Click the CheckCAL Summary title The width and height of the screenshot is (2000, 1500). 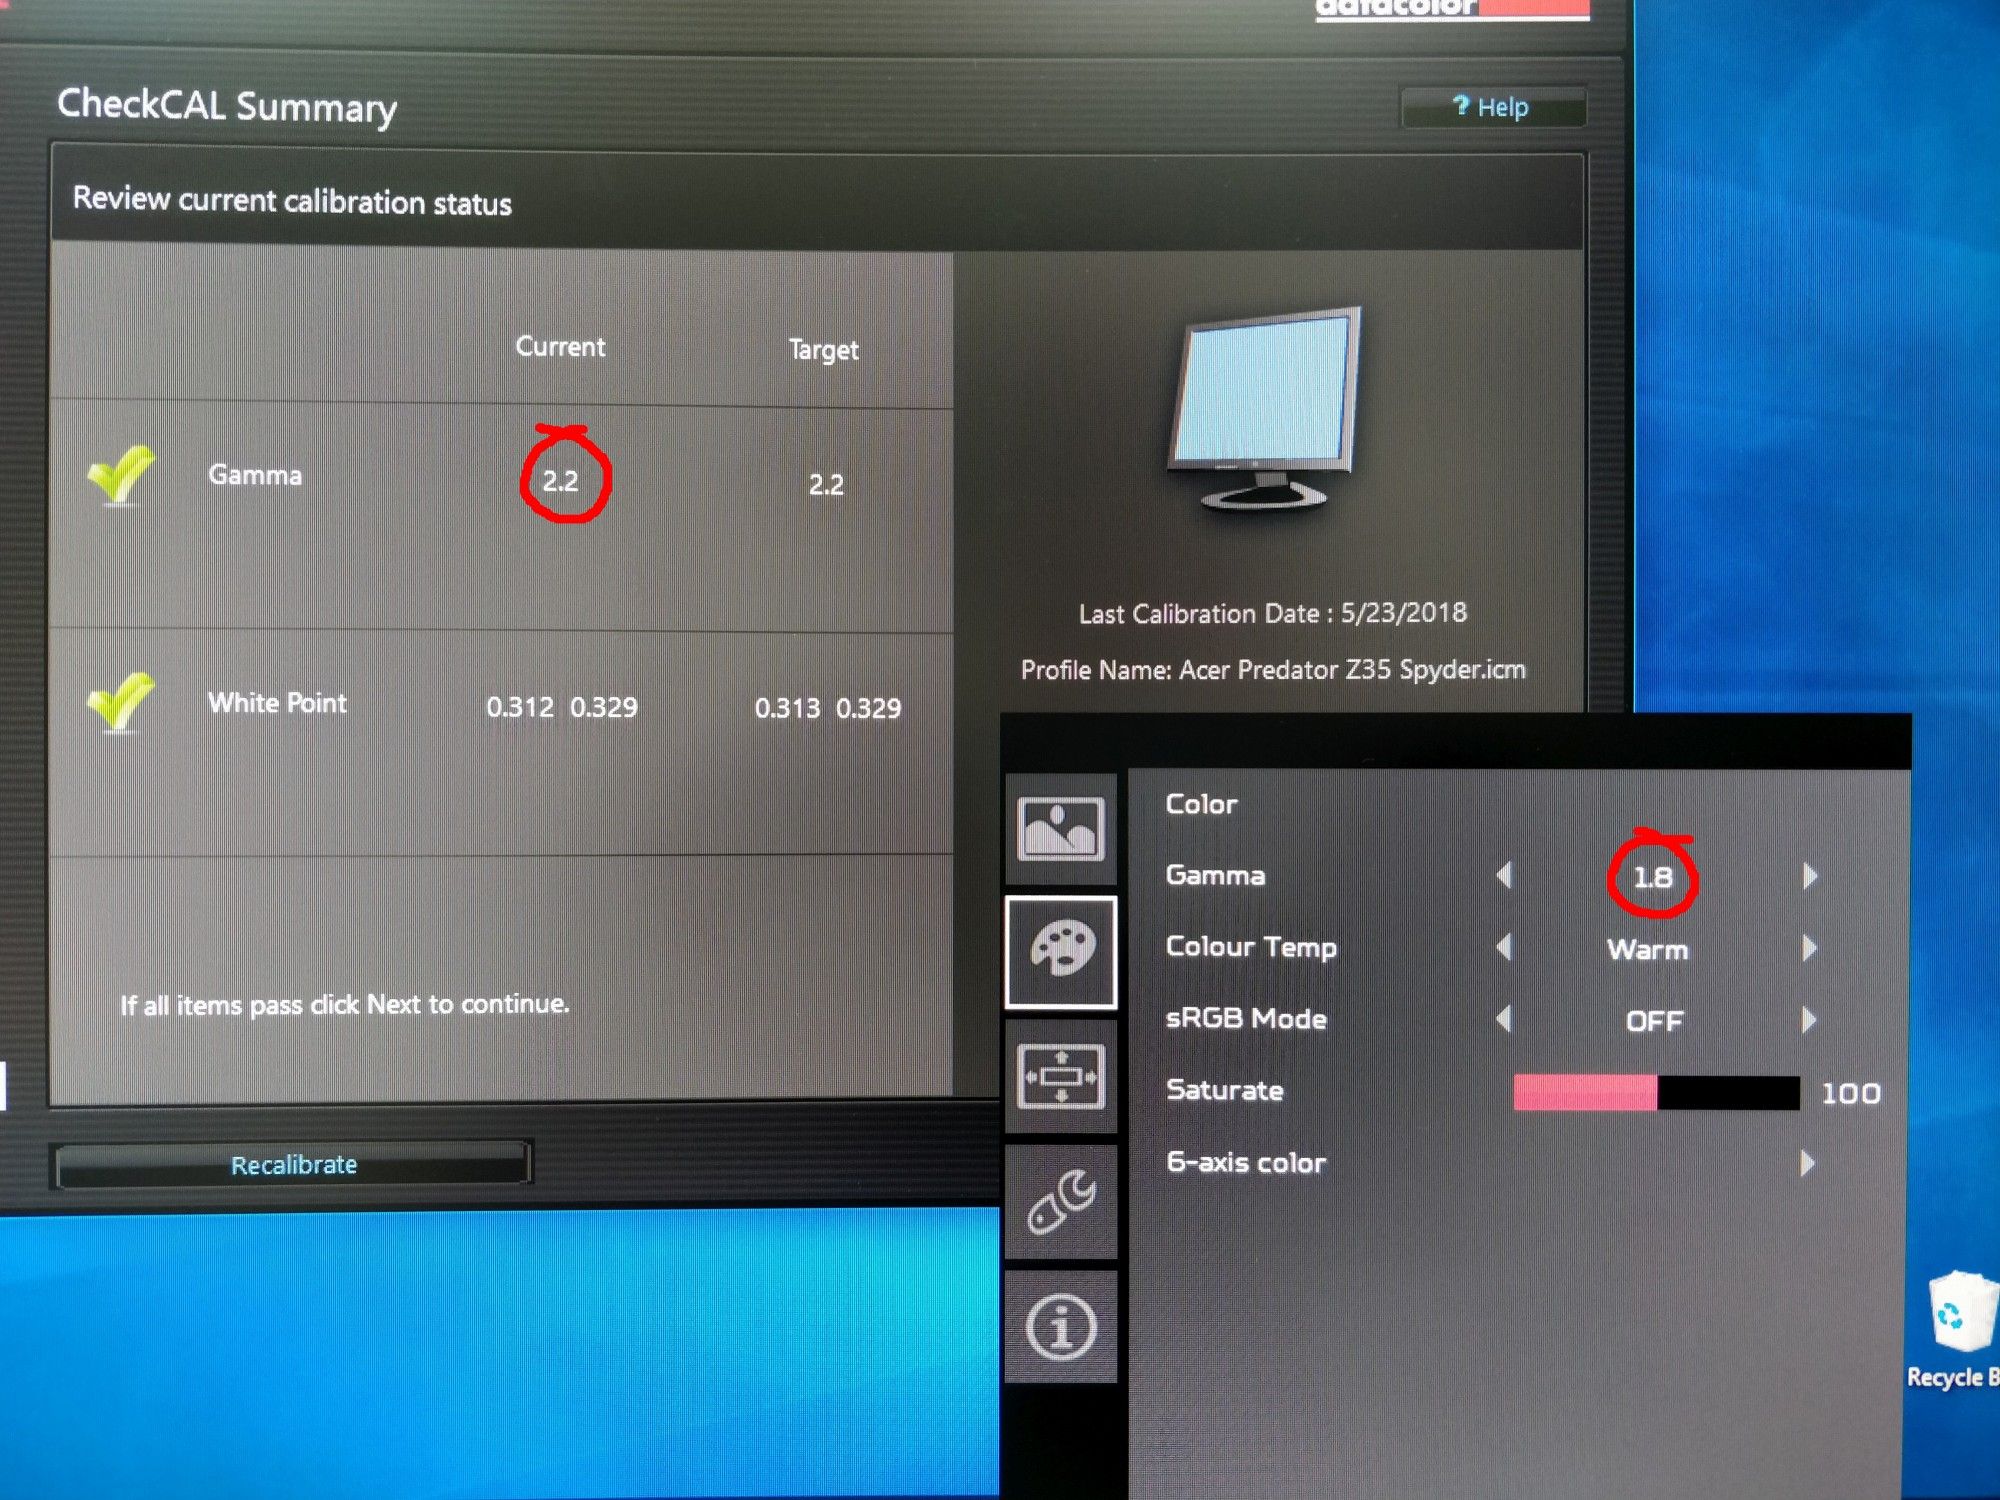pos(227,106)
